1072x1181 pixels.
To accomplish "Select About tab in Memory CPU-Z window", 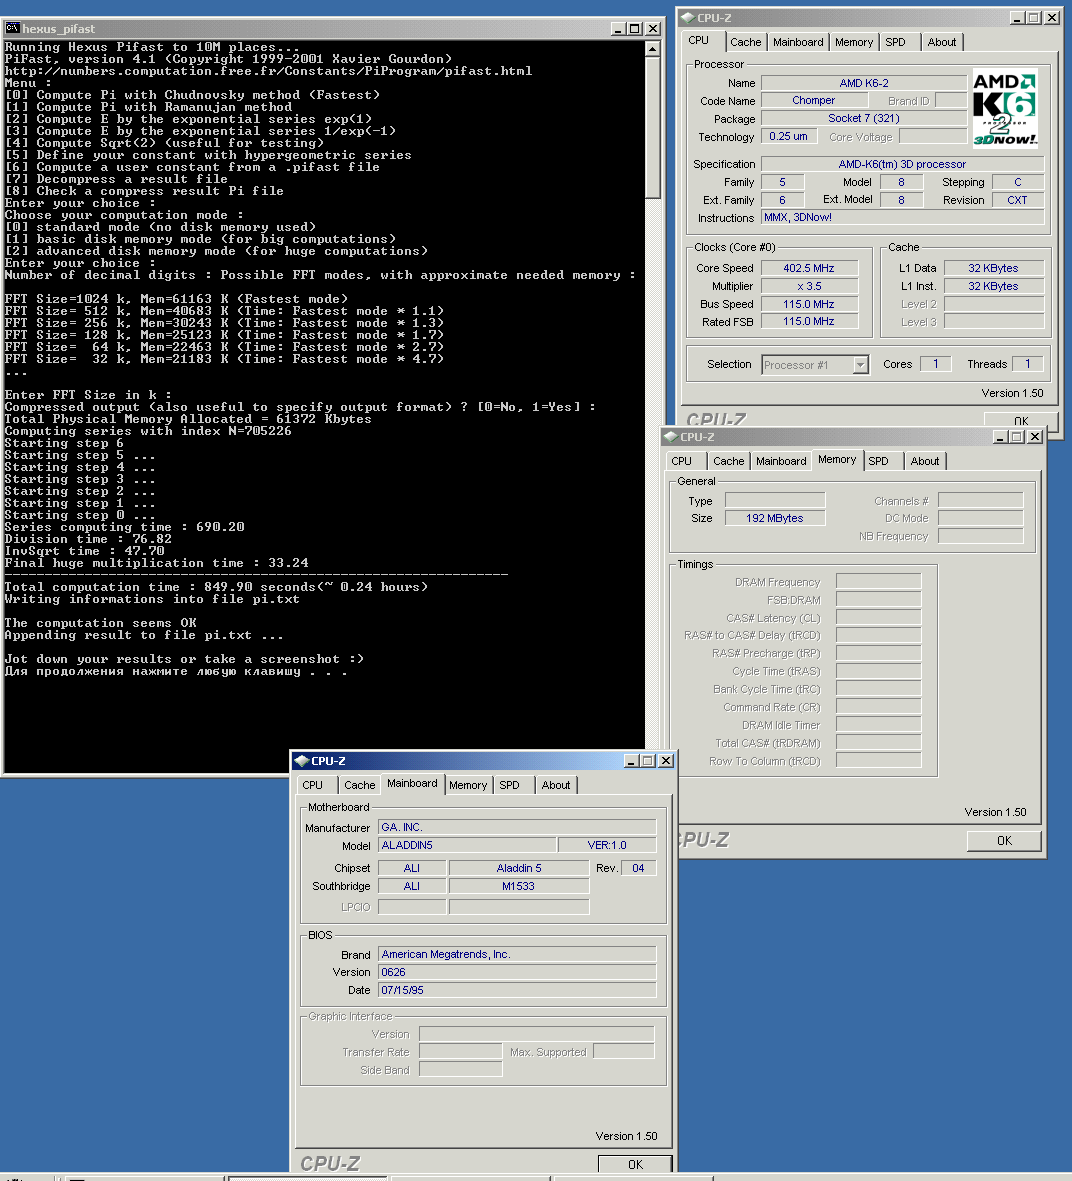I will pos(924,461).
